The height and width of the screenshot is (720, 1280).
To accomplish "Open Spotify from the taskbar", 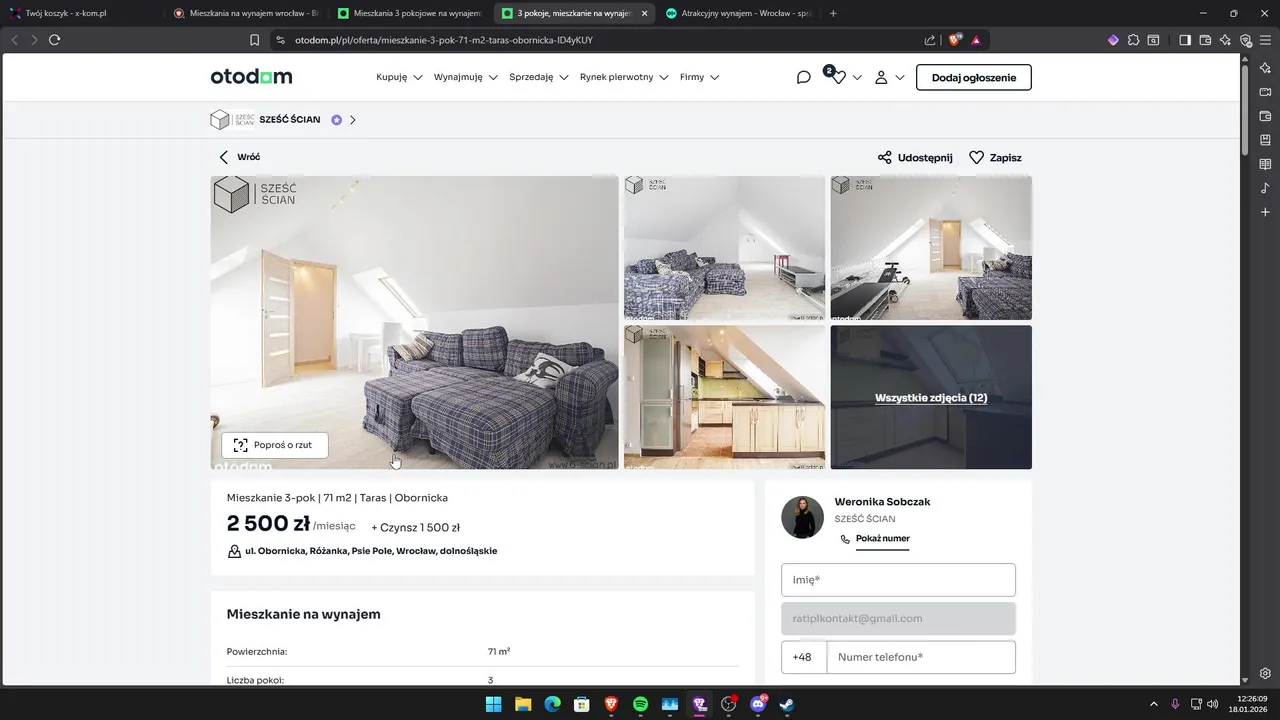I will pos(640,704).
